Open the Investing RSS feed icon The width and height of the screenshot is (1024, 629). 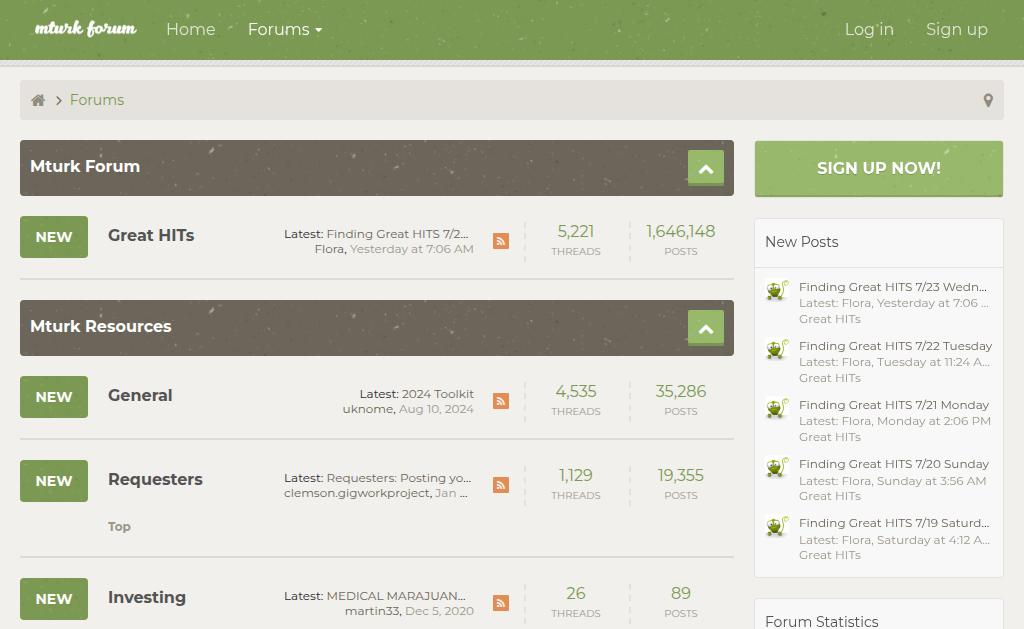click(501, 603)
